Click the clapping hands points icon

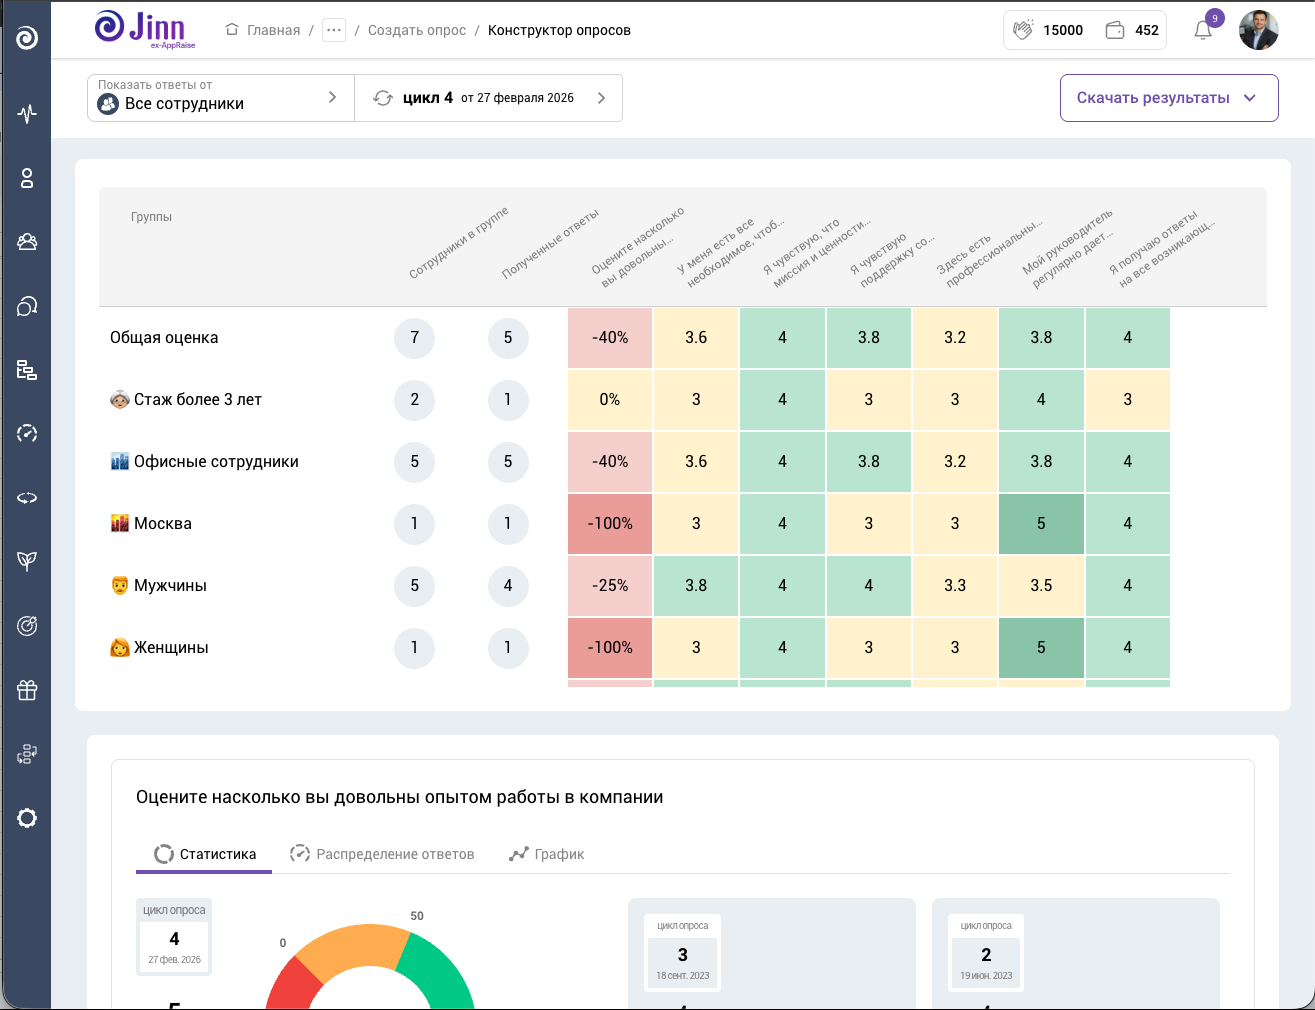coord(1022,30)
